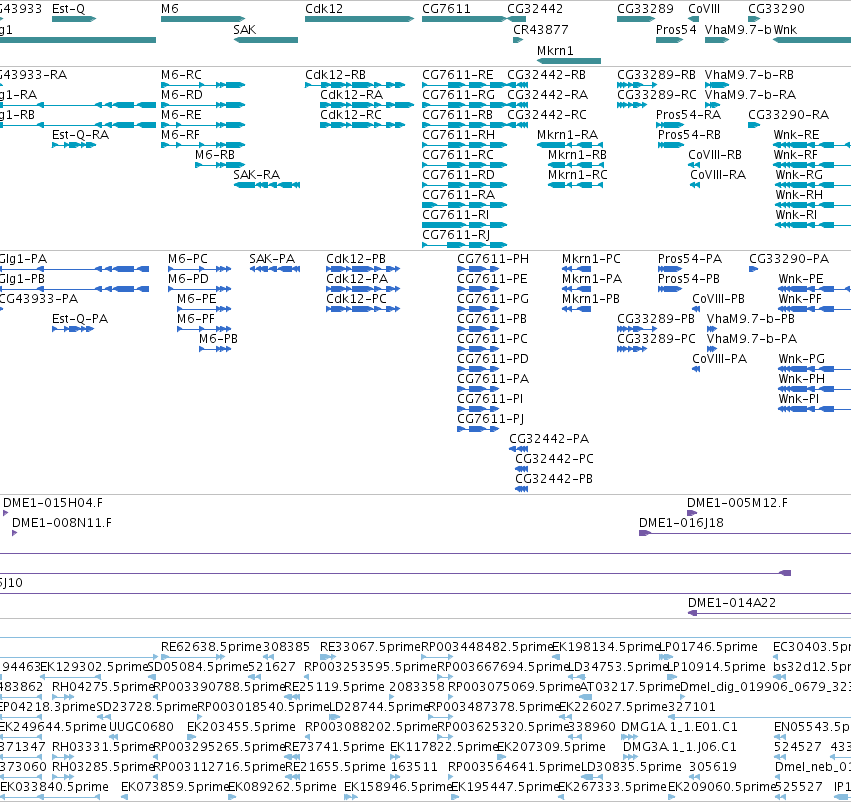Image resolution: width=851 pixels, height=802 pixels.
Task: Click the CoVIII-PB protein label
Action: coord(719,299)
